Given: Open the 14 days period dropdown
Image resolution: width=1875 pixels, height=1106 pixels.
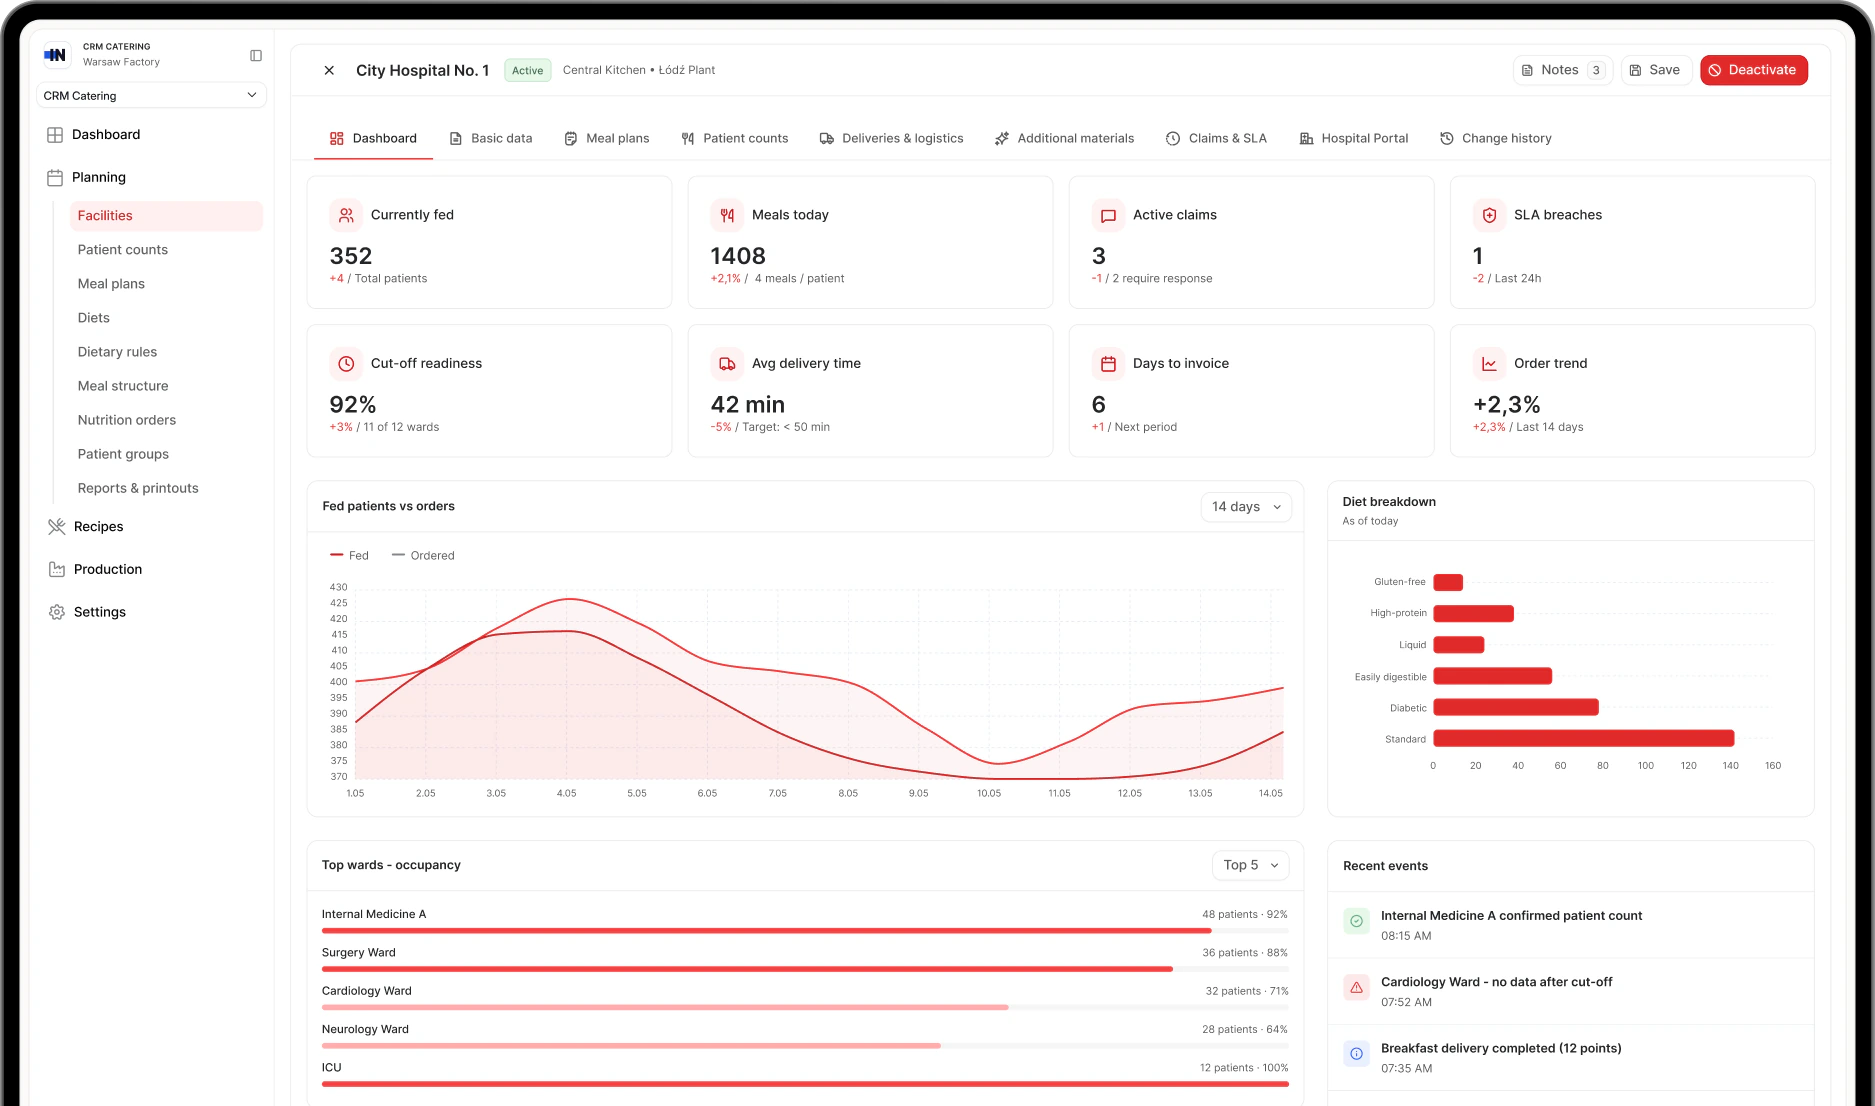Looking at the screenshot, I should 1246,507.
